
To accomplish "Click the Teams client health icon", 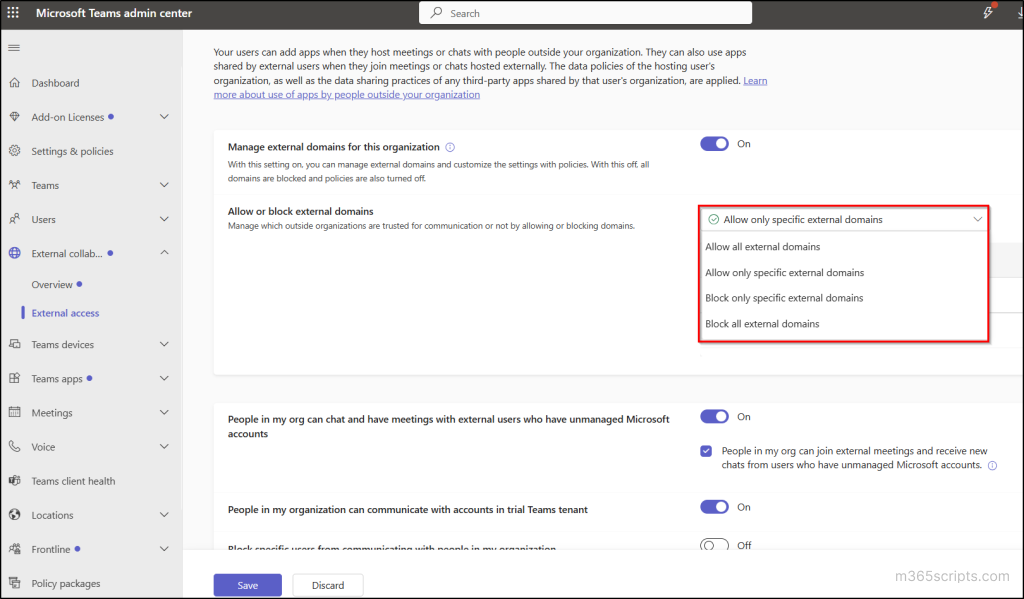I will 14,481.
